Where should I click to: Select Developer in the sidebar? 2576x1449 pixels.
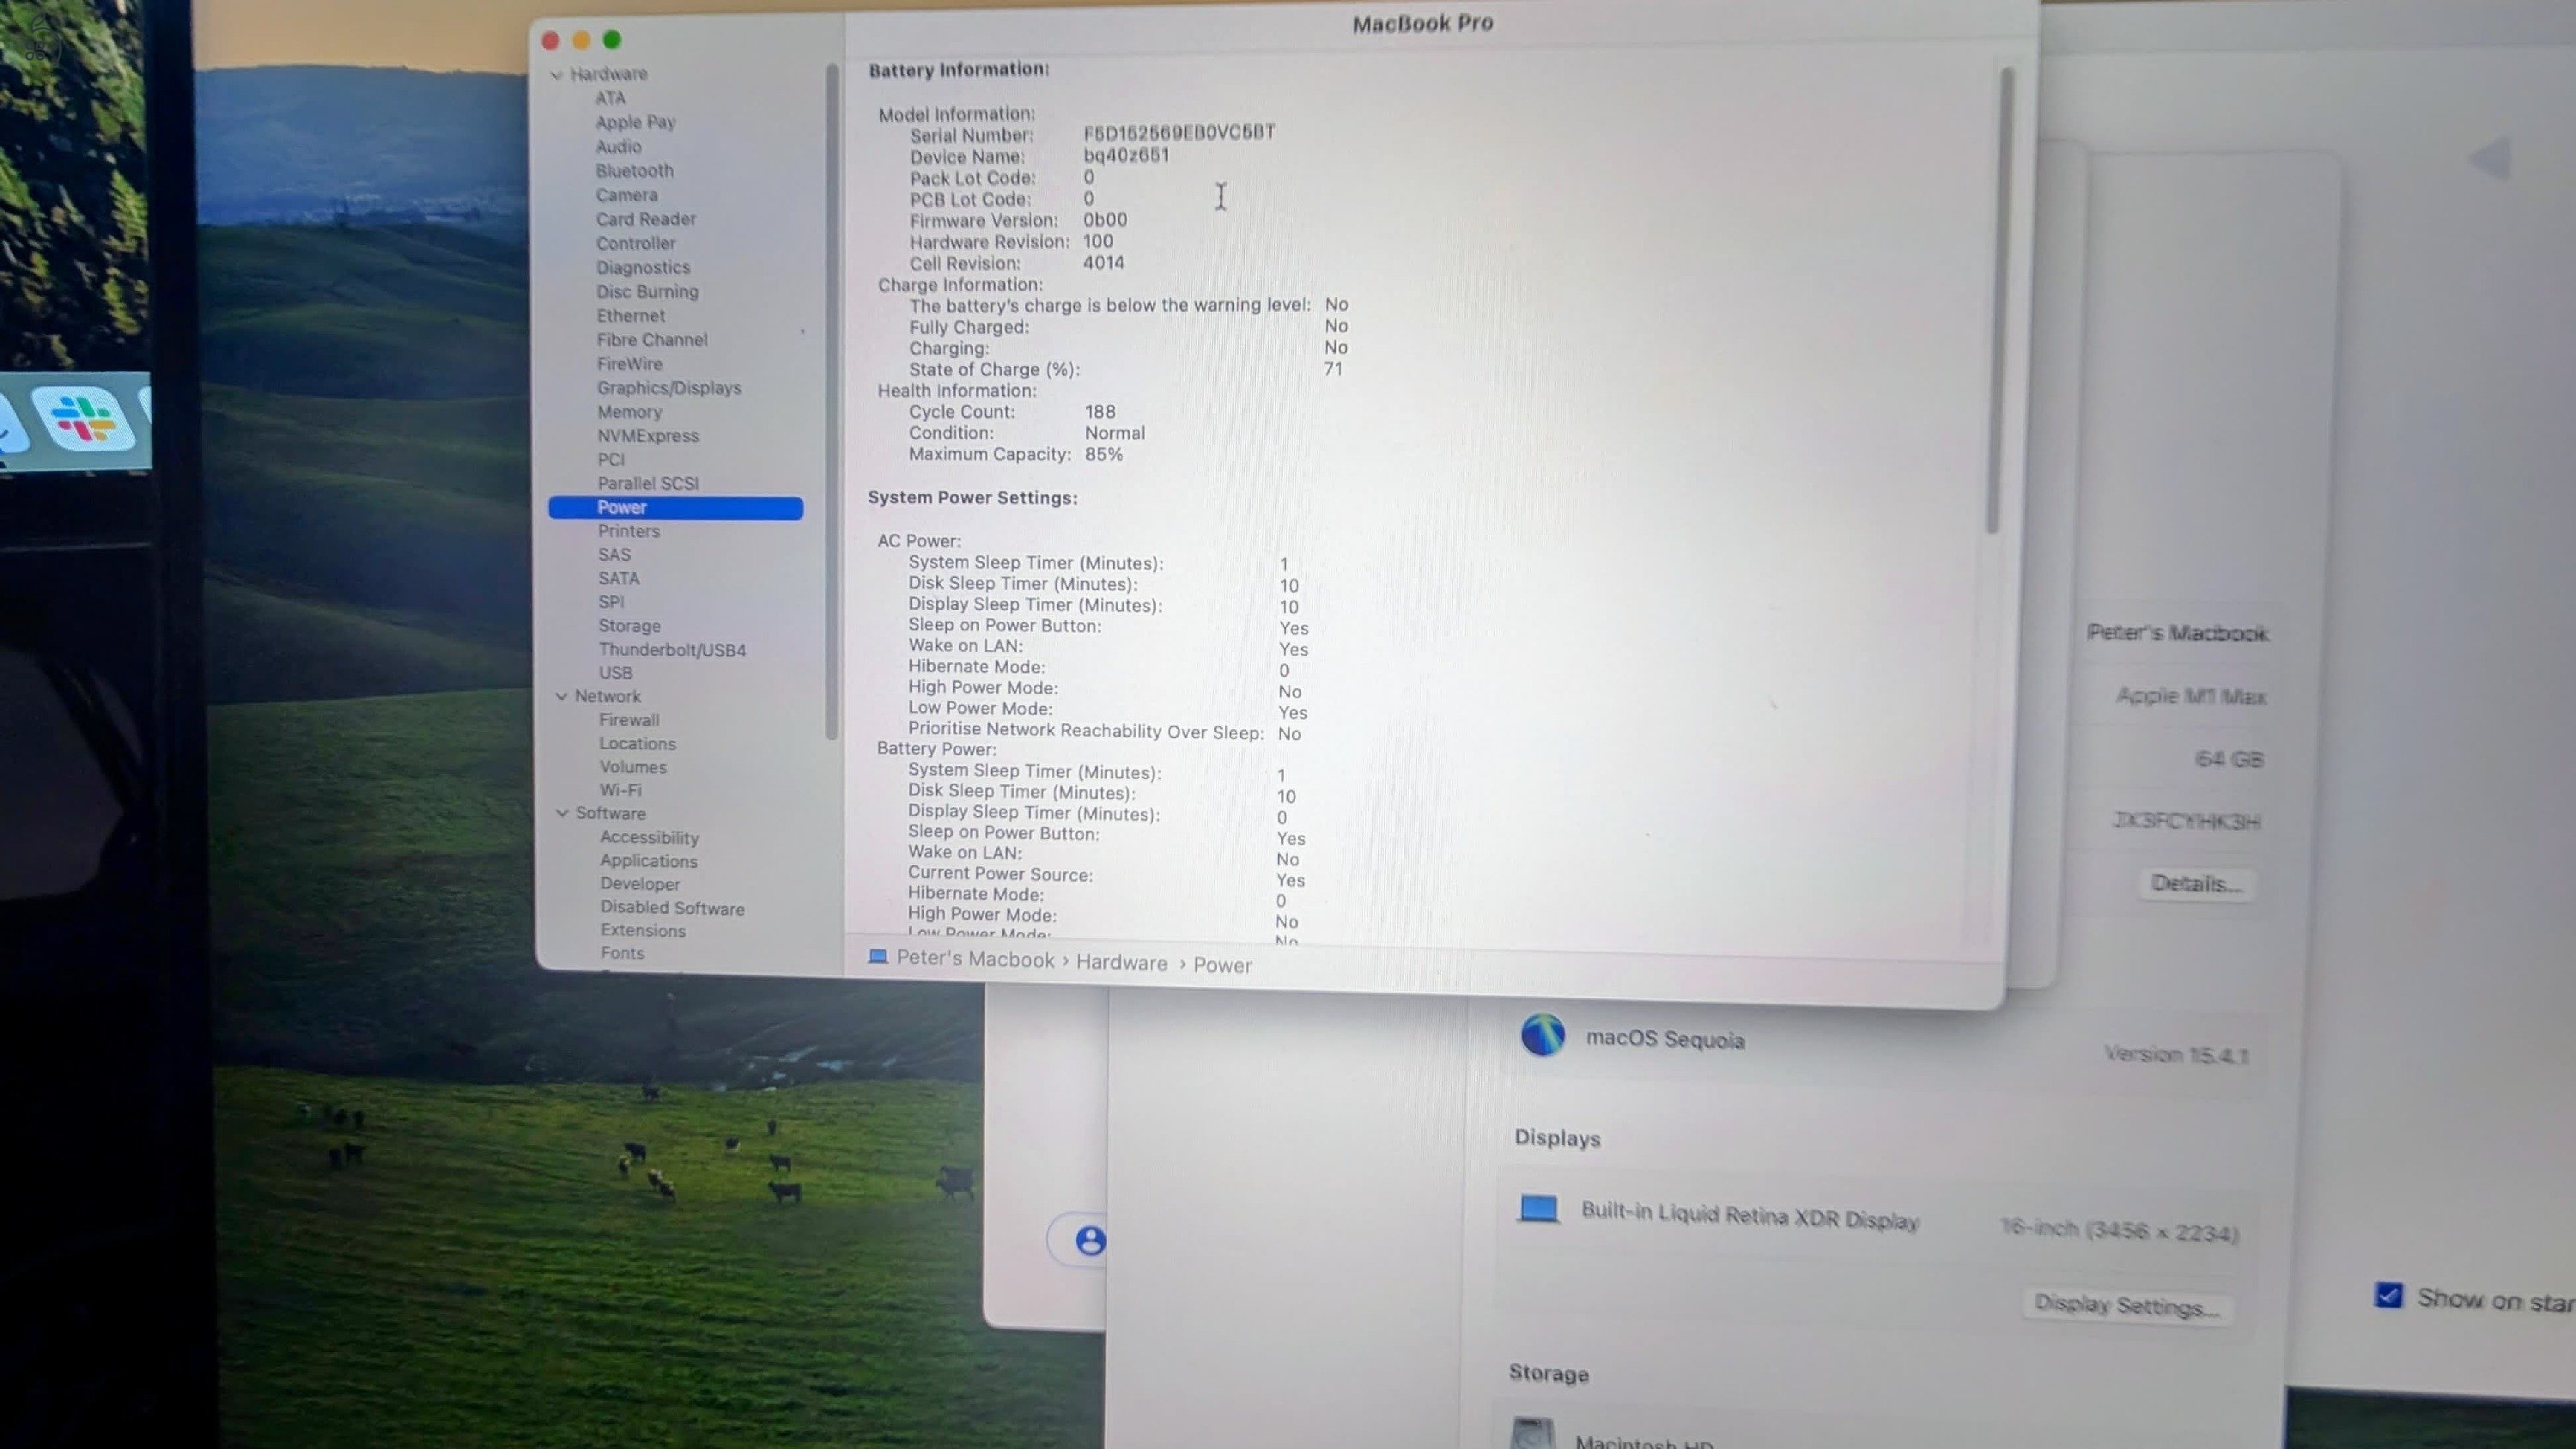click(x=640, y=884)
